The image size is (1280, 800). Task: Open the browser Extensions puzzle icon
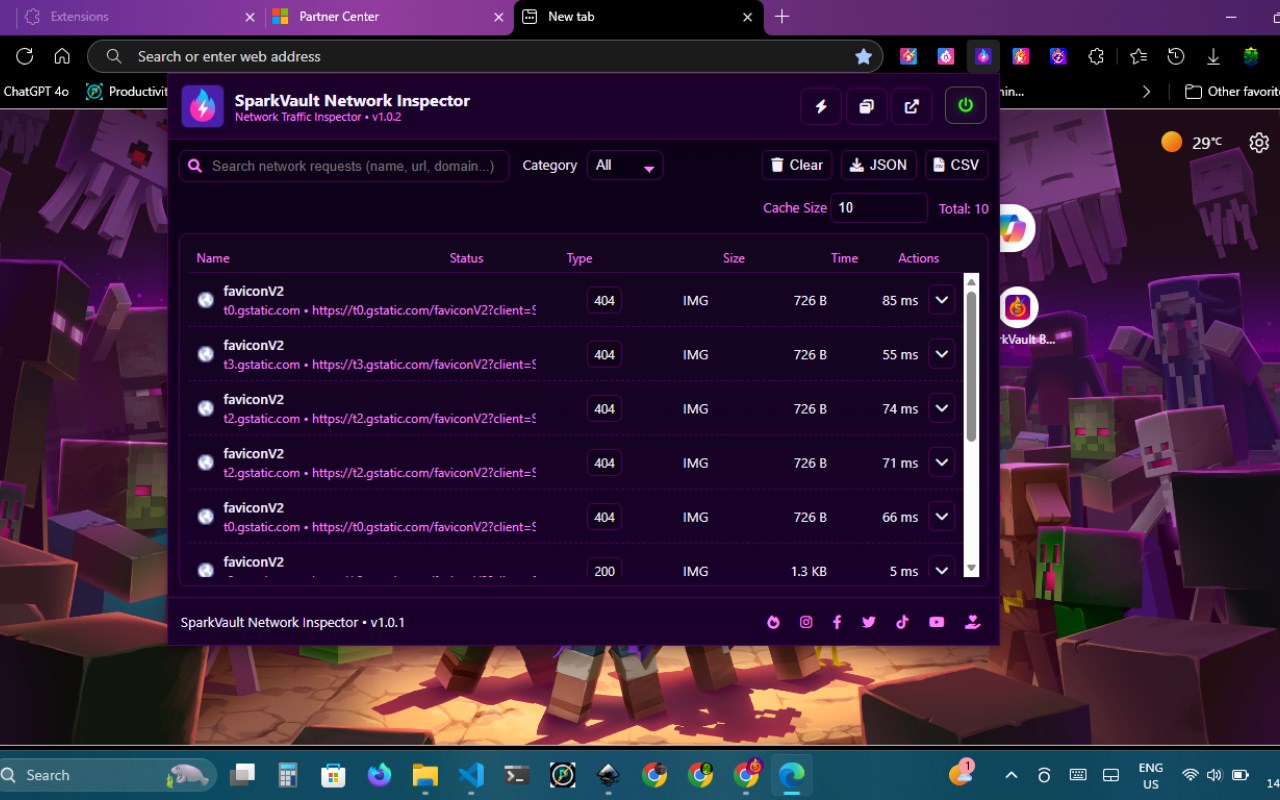click(1096, 57)
